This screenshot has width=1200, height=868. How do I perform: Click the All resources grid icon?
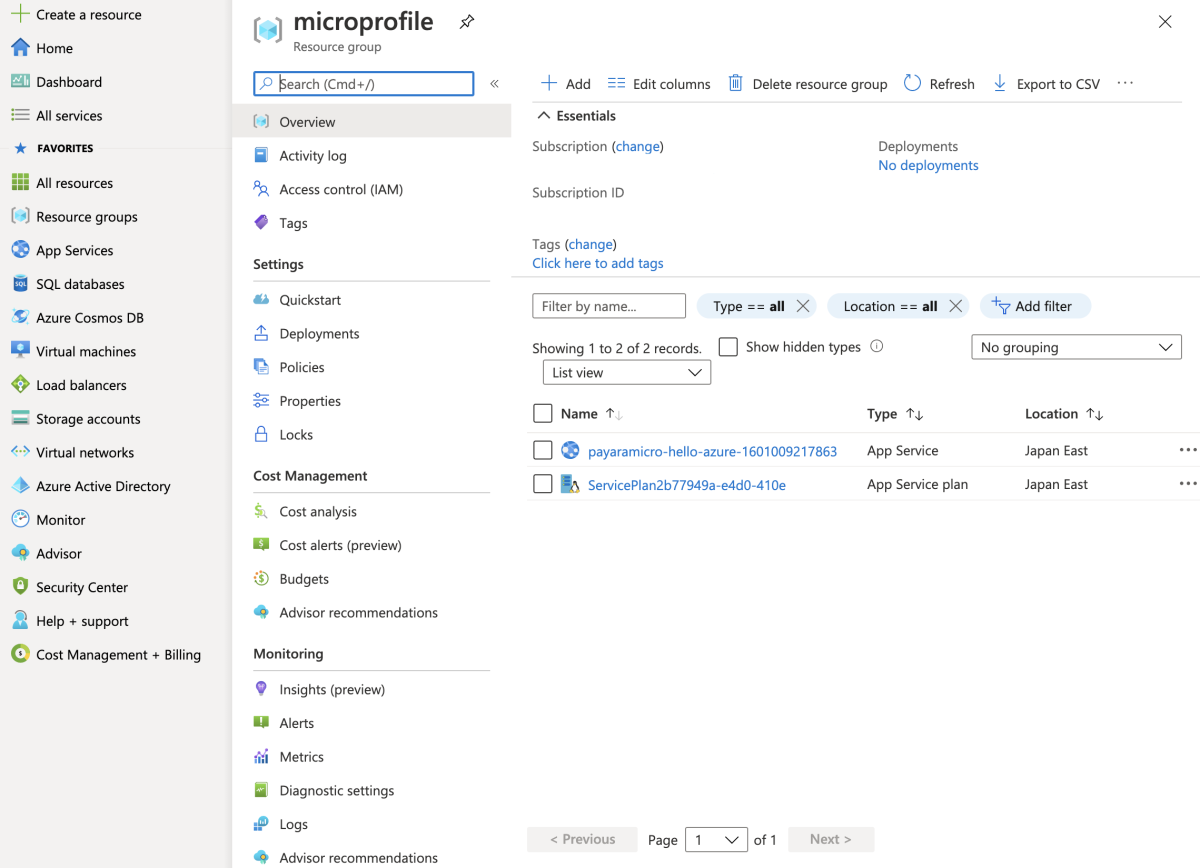[x=20, y=183]
